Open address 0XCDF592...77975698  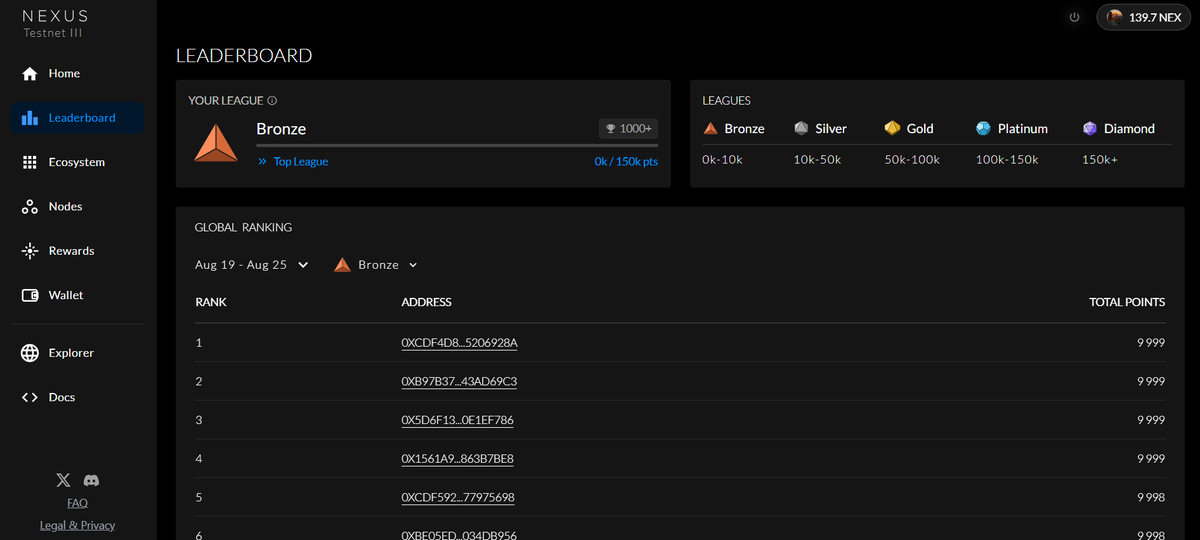tap(458, 497)
